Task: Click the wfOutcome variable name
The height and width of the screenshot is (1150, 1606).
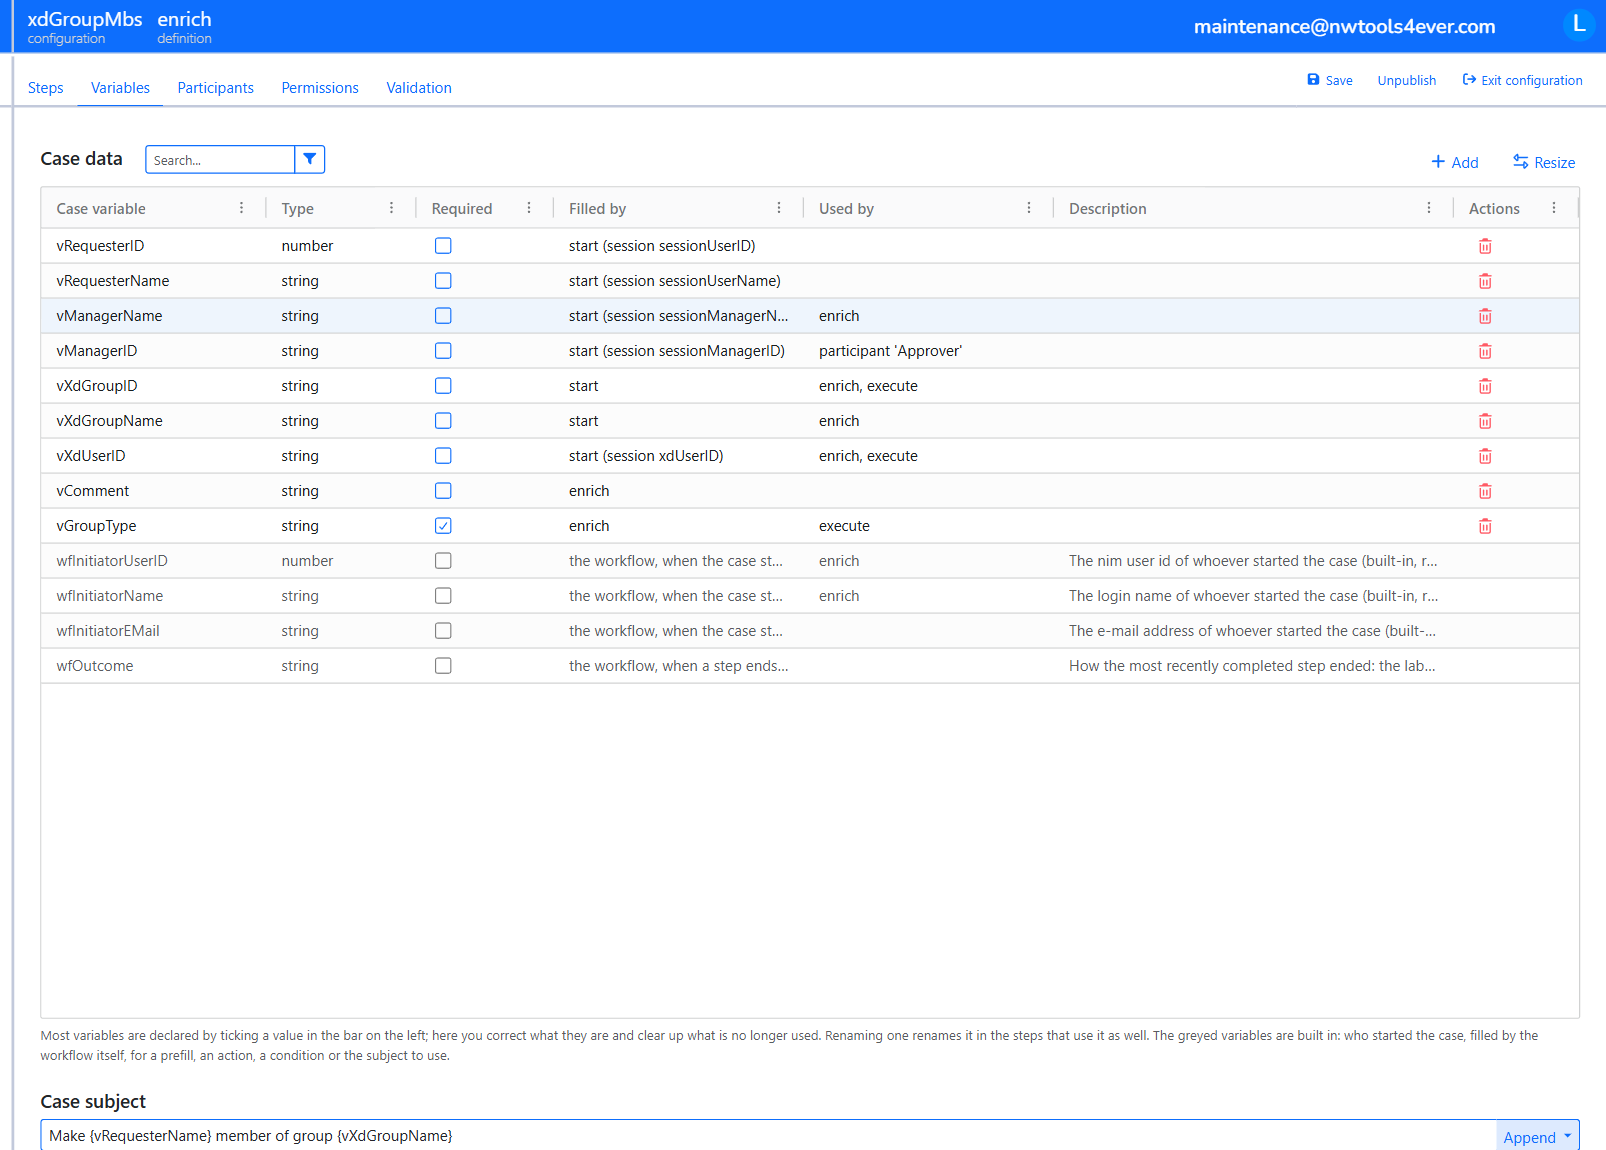Action: 95,666
